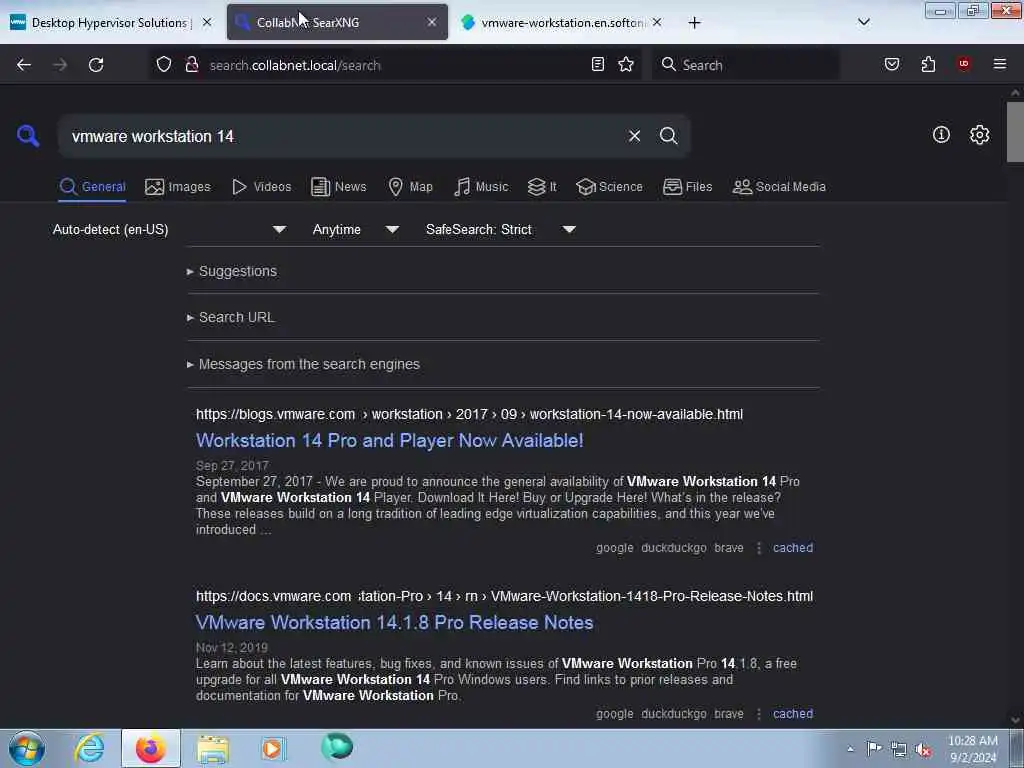Open the uBlock Origin toolbar icon
Viewport: 1024px width, 768px height.
[963, 63]
